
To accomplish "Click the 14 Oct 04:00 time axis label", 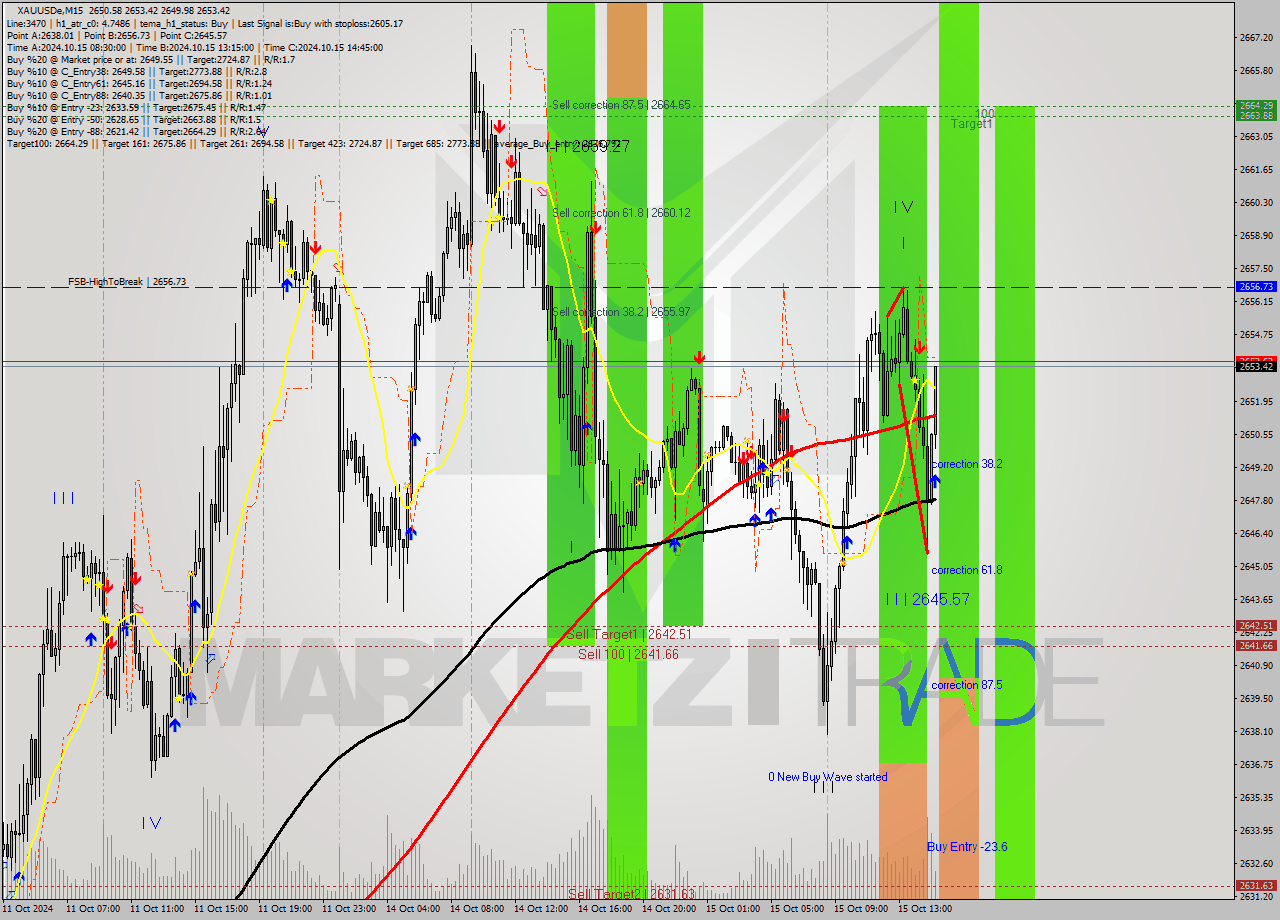I will (411, 909).
